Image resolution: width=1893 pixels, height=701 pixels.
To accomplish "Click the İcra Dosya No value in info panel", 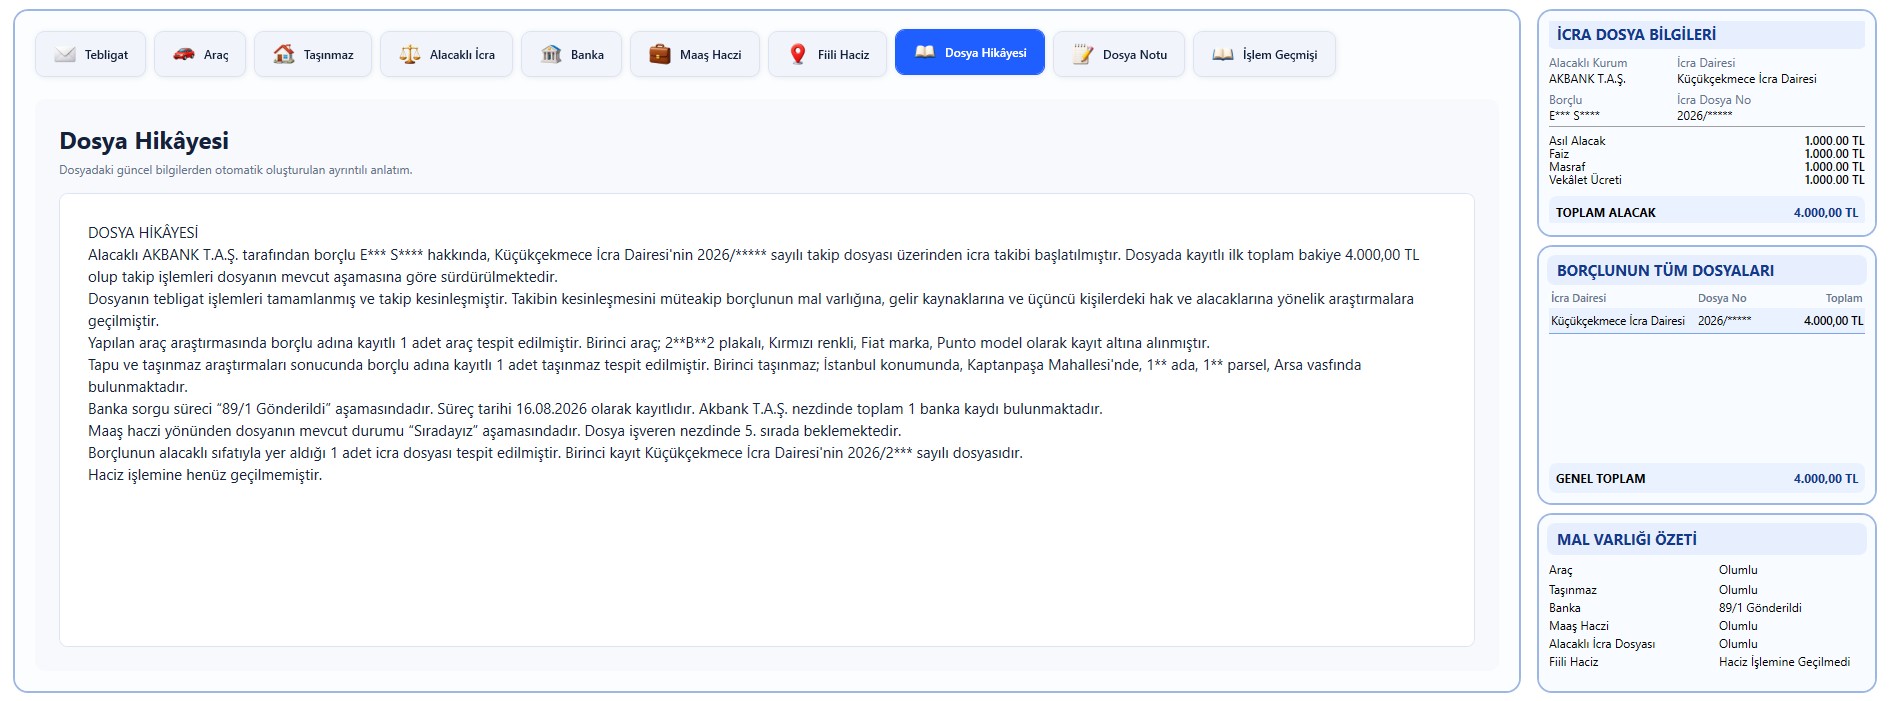I will click(1704, 116).
